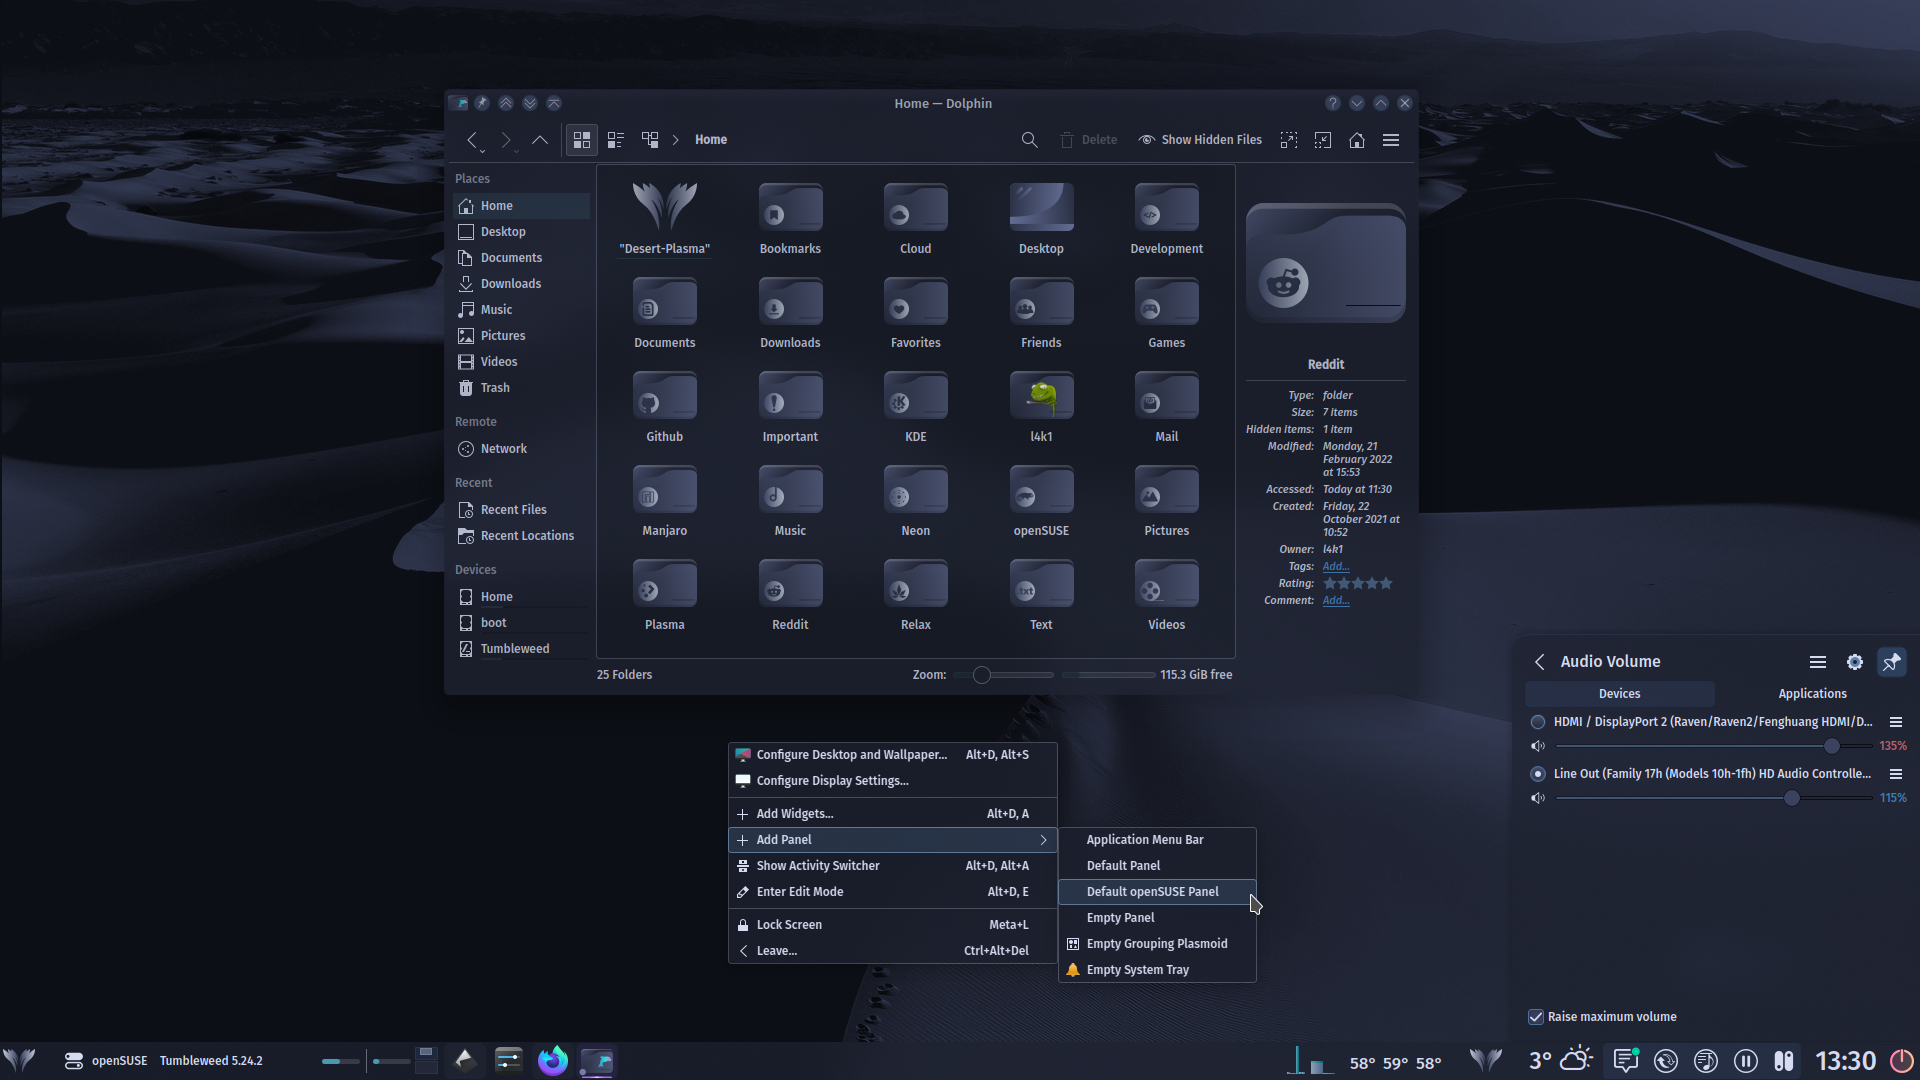The image size is (1920, 1080).
Task: Switch to the Applications tab
Action: point(1812,694)
